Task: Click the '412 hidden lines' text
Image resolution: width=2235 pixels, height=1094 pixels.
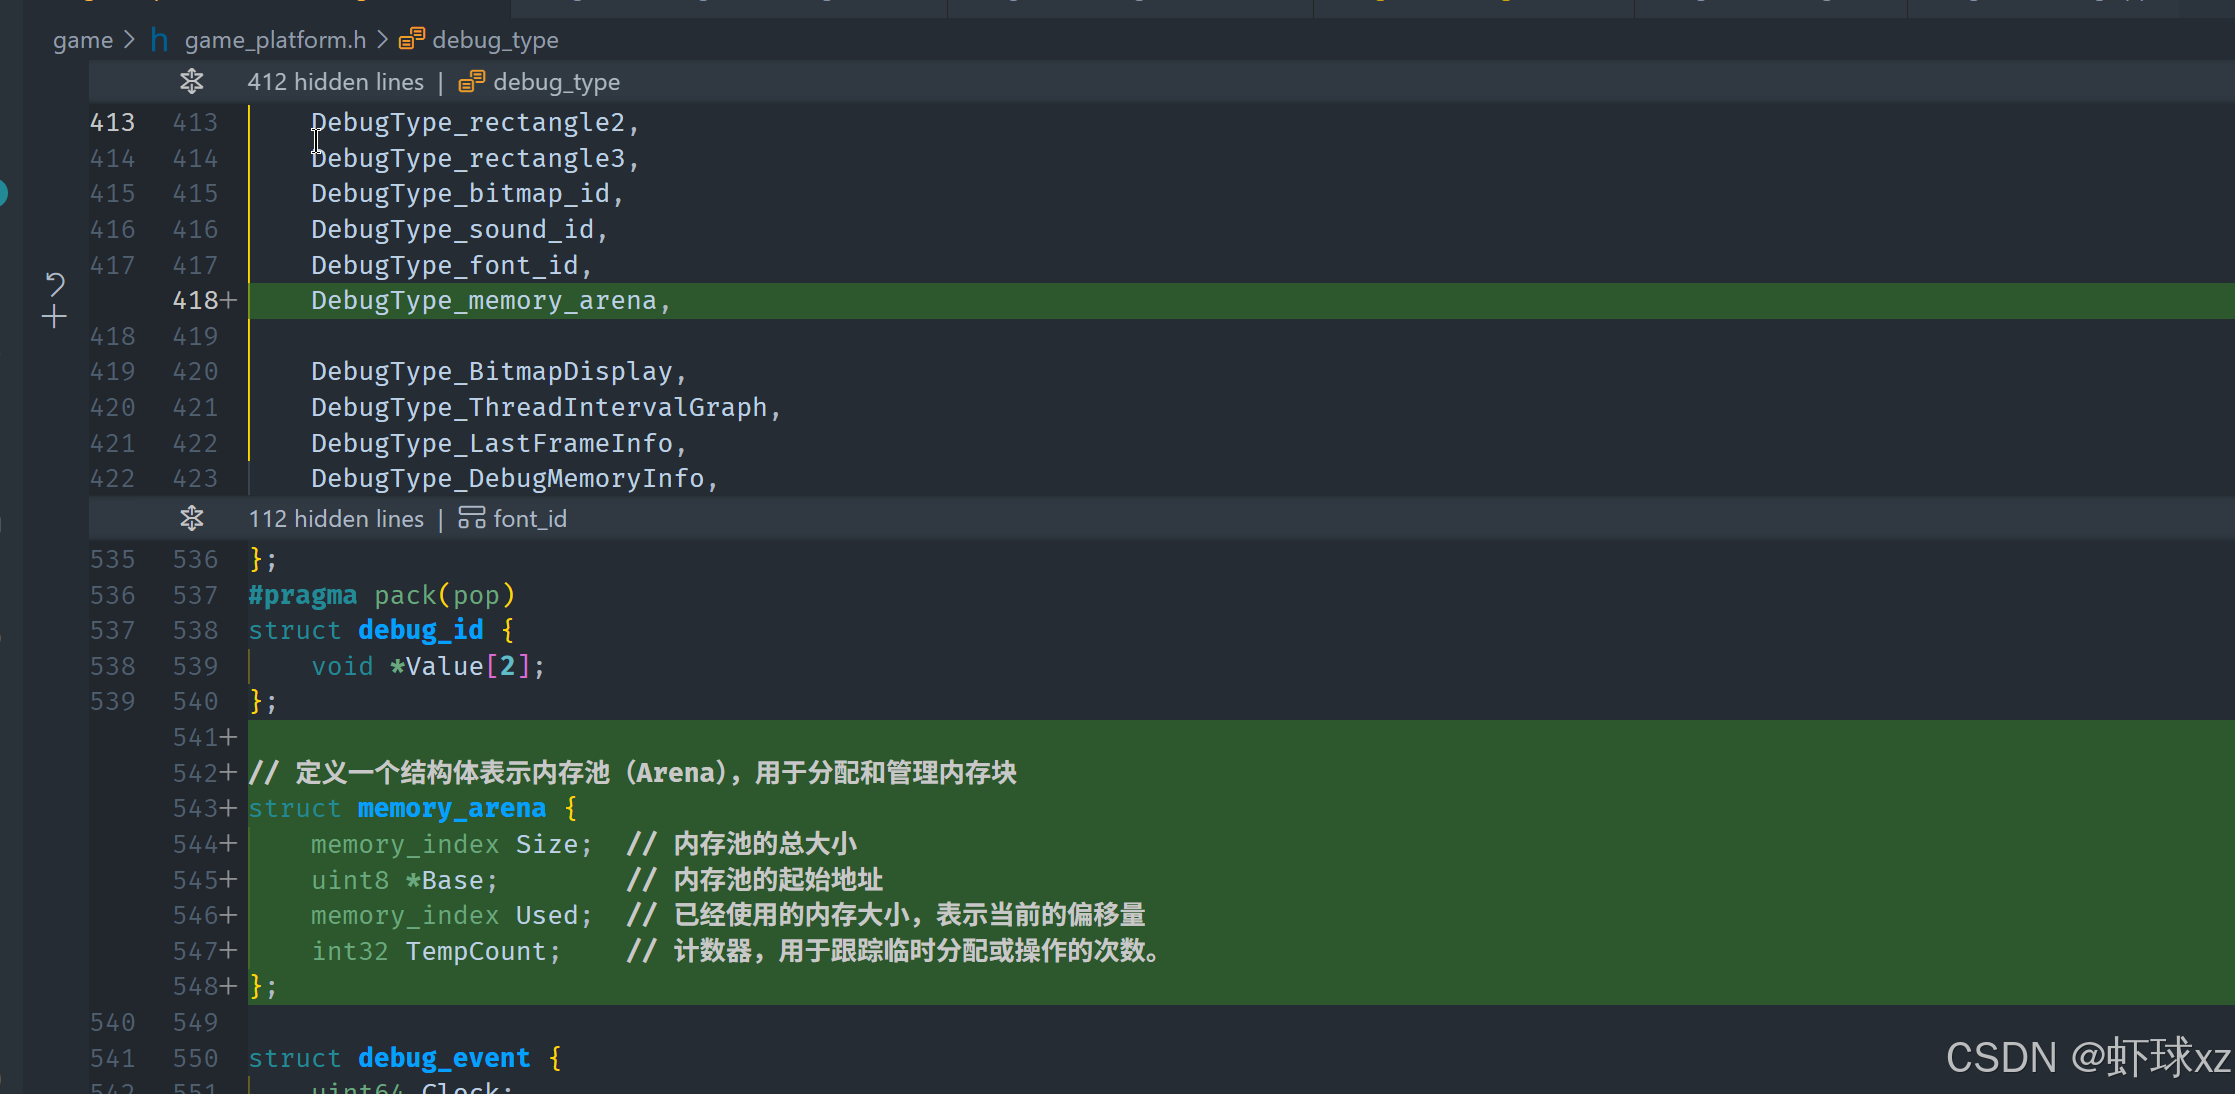Action: tap(335, 82)
